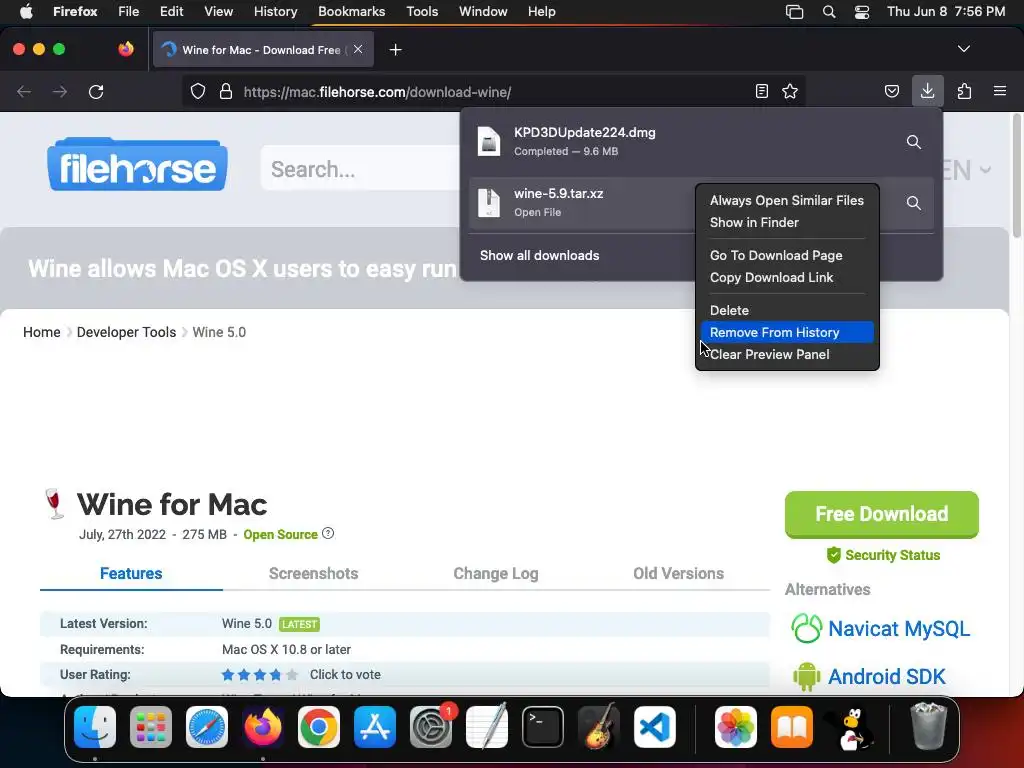The height and width of the screenshot is (768, 1024).
Task: Switch to the Change Log tab
Action: pyautogui.click(x=496, y=573)
